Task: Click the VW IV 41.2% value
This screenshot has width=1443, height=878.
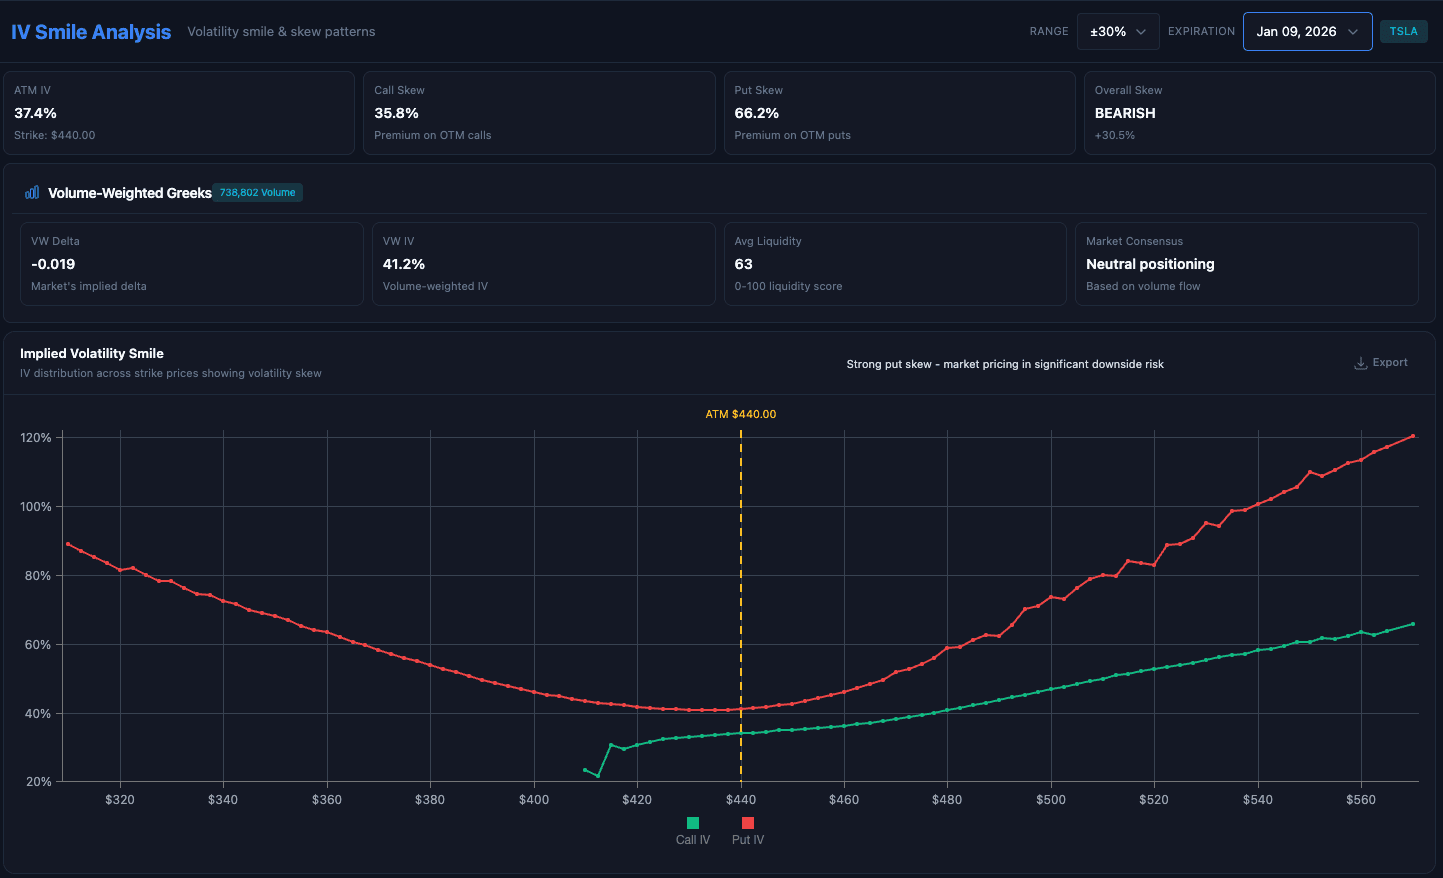Action: click(404, 264)
